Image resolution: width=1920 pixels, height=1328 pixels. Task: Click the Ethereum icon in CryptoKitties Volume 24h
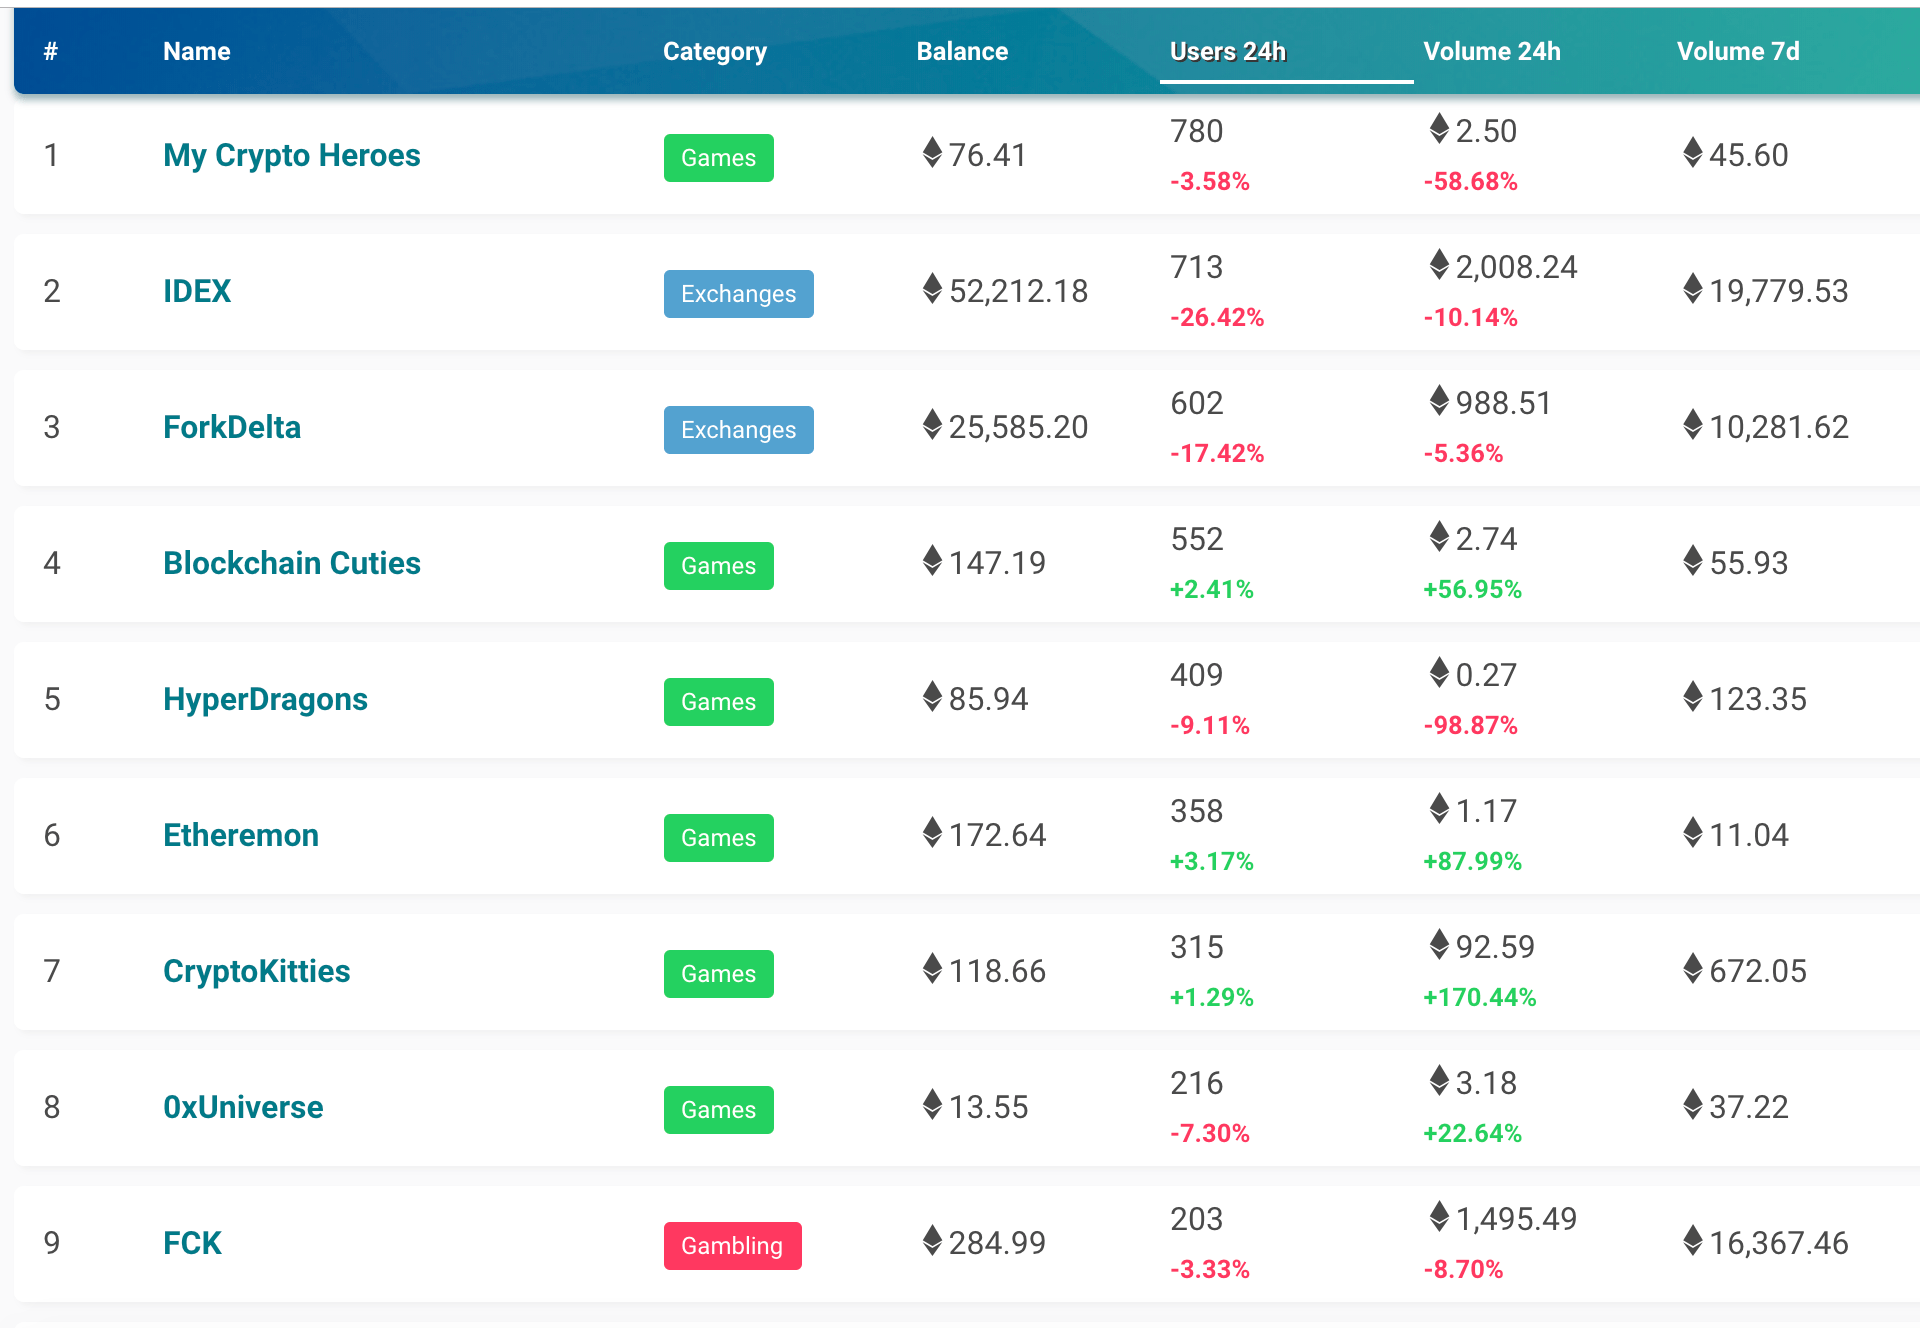[1439, 944]
